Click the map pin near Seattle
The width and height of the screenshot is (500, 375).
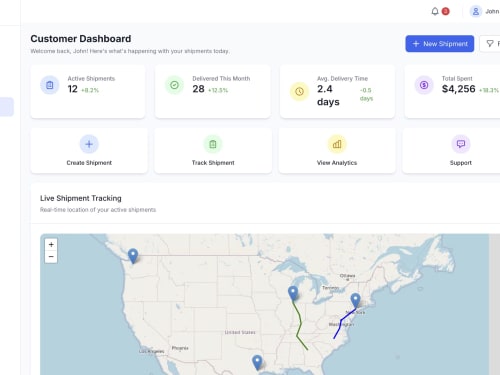(x=133, y=256)
